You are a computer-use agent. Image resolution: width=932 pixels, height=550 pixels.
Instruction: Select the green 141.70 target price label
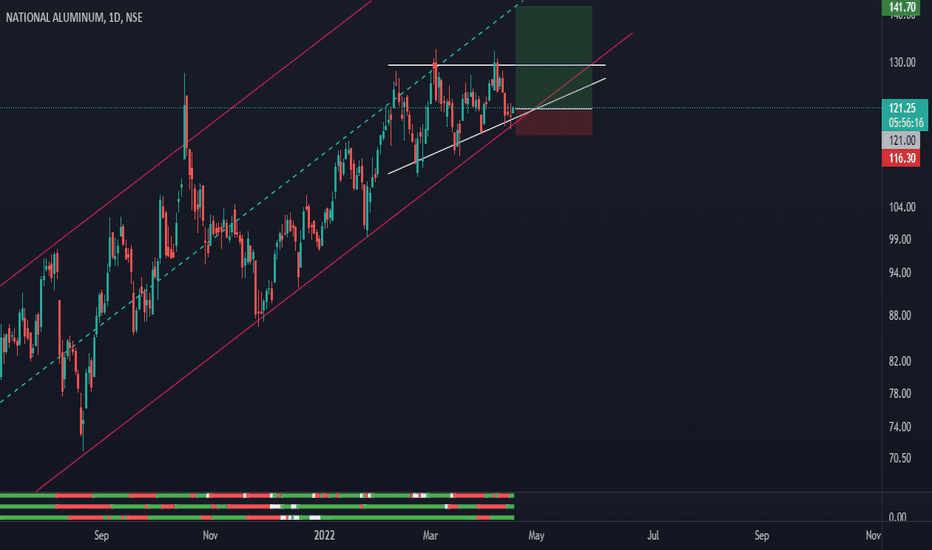point(901,7)
